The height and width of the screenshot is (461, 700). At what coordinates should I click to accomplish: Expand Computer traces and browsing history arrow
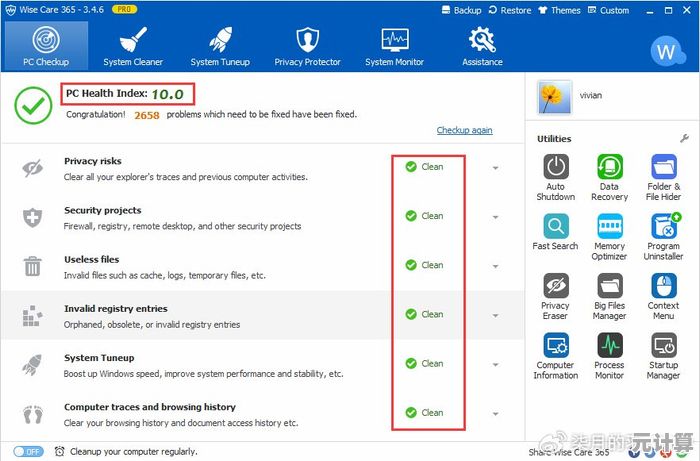[496, 414]
